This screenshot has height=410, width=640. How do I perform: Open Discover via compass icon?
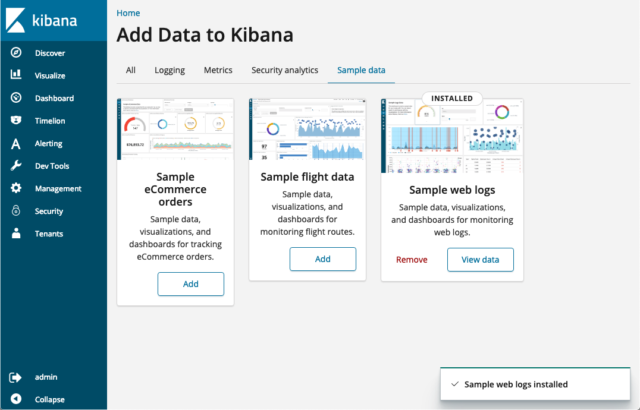[16, 53]
